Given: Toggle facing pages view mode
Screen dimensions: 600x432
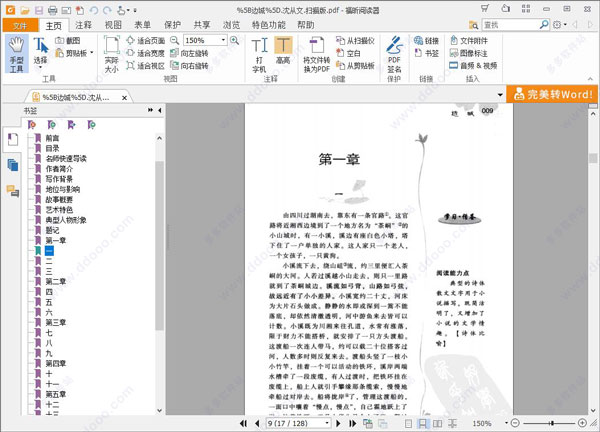Looking at the screenshot, I should pos(437,423).
